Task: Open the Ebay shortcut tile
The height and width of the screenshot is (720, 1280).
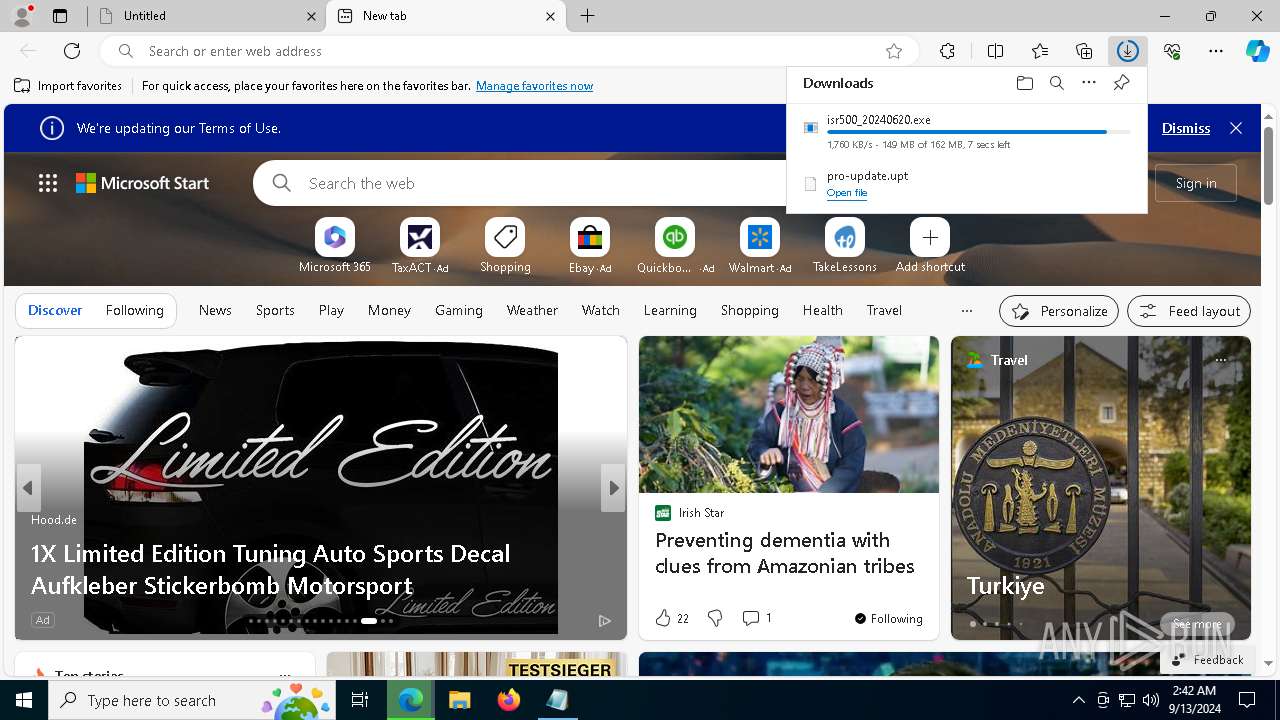Action: (590, 246)
